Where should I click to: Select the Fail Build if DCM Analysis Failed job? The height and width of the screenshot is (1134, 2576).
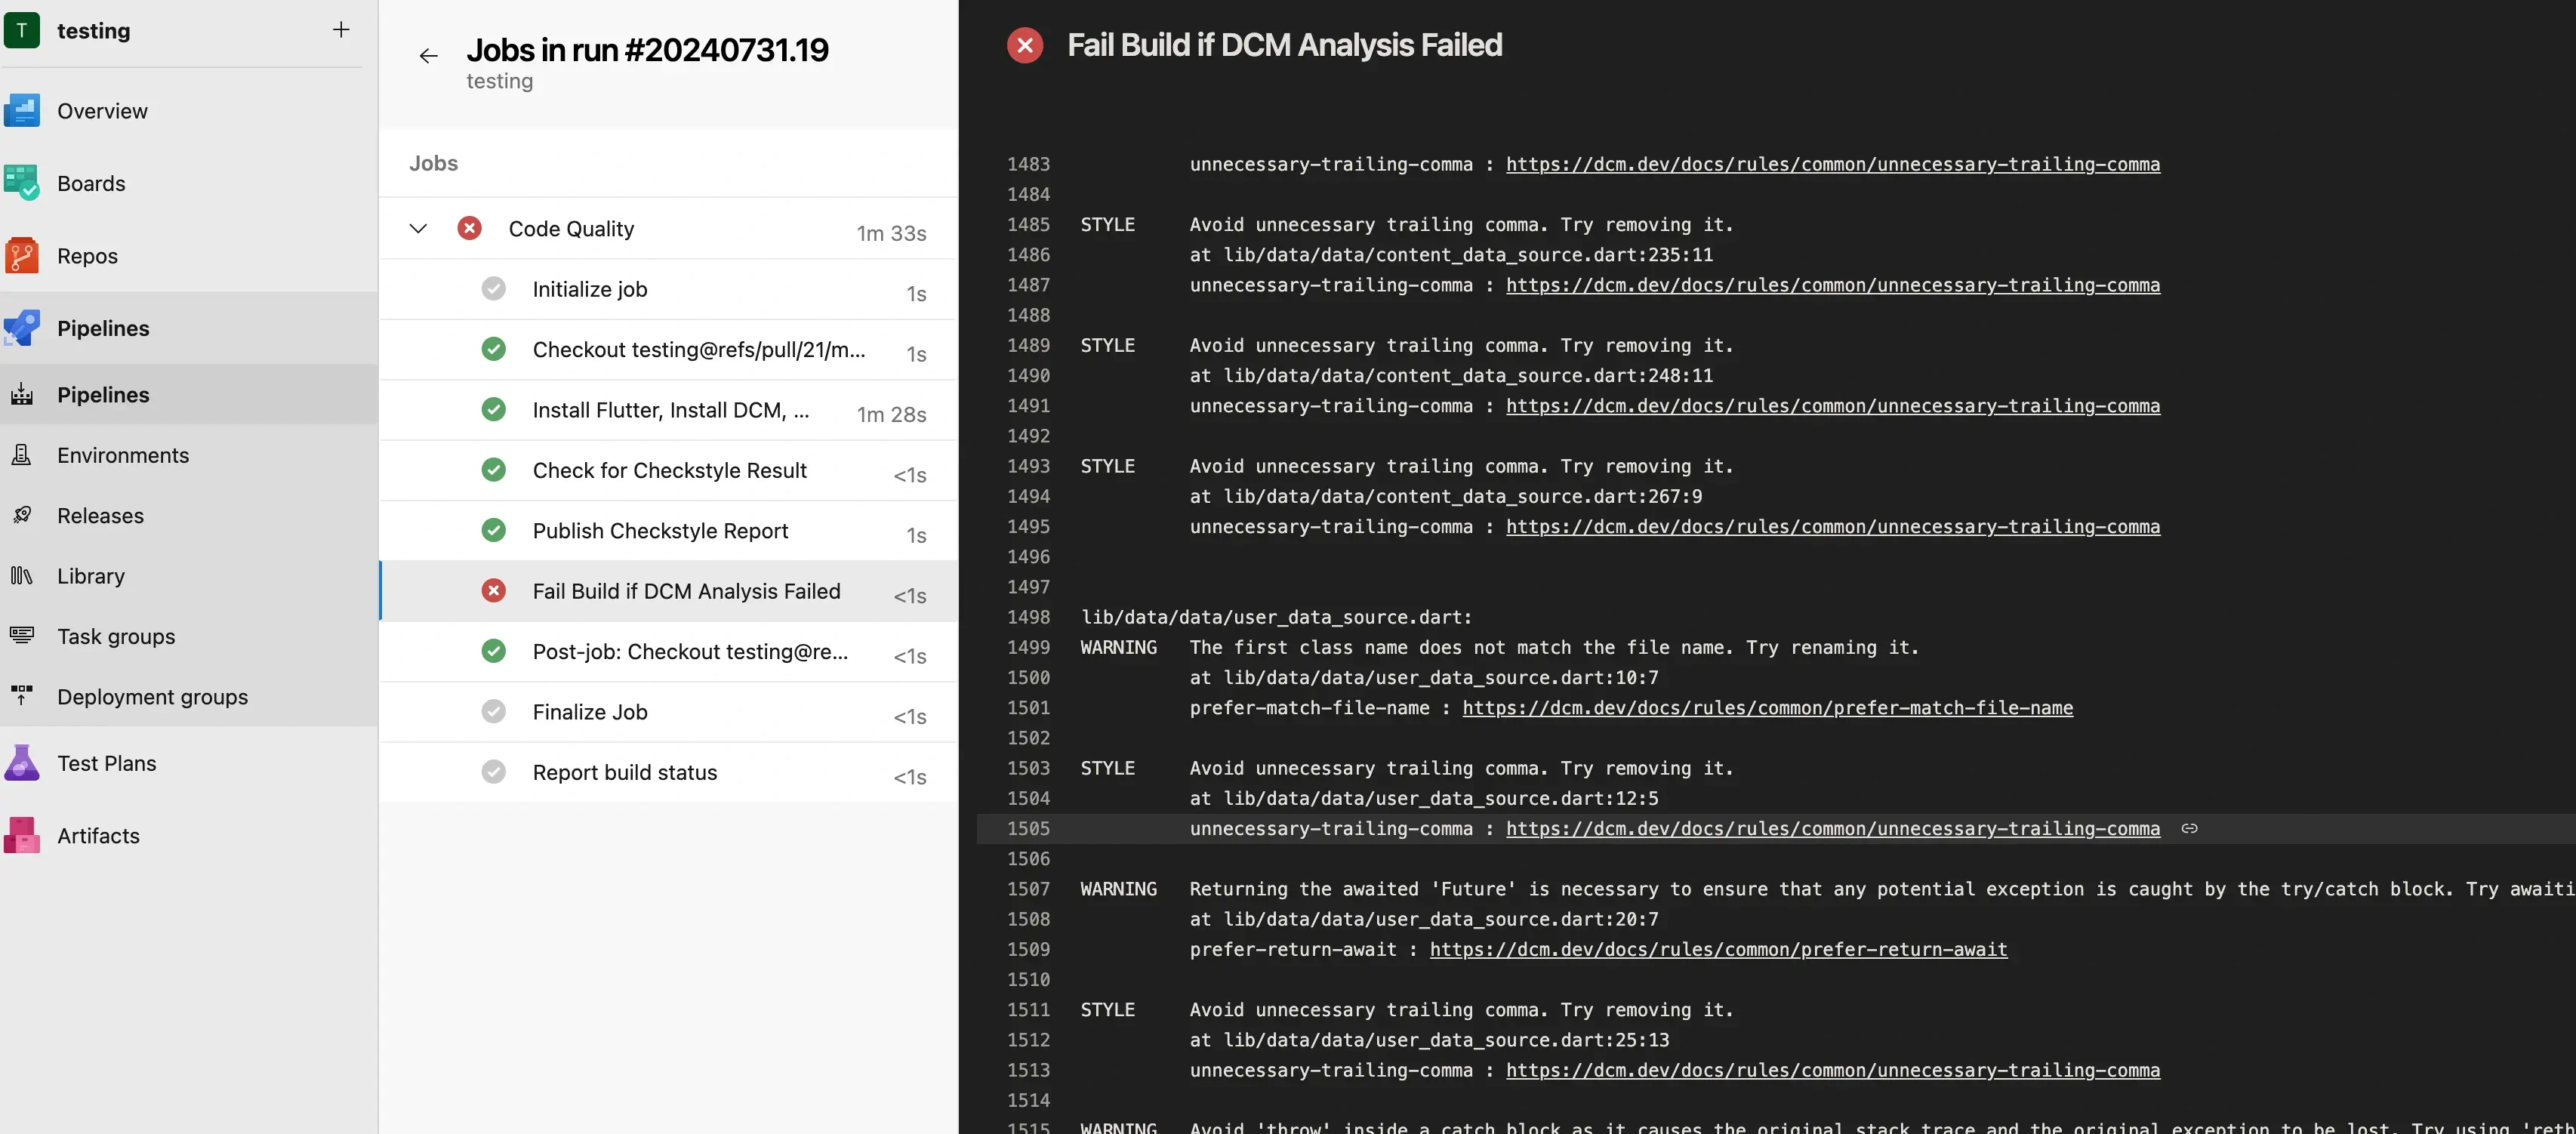tap(685, 590)
